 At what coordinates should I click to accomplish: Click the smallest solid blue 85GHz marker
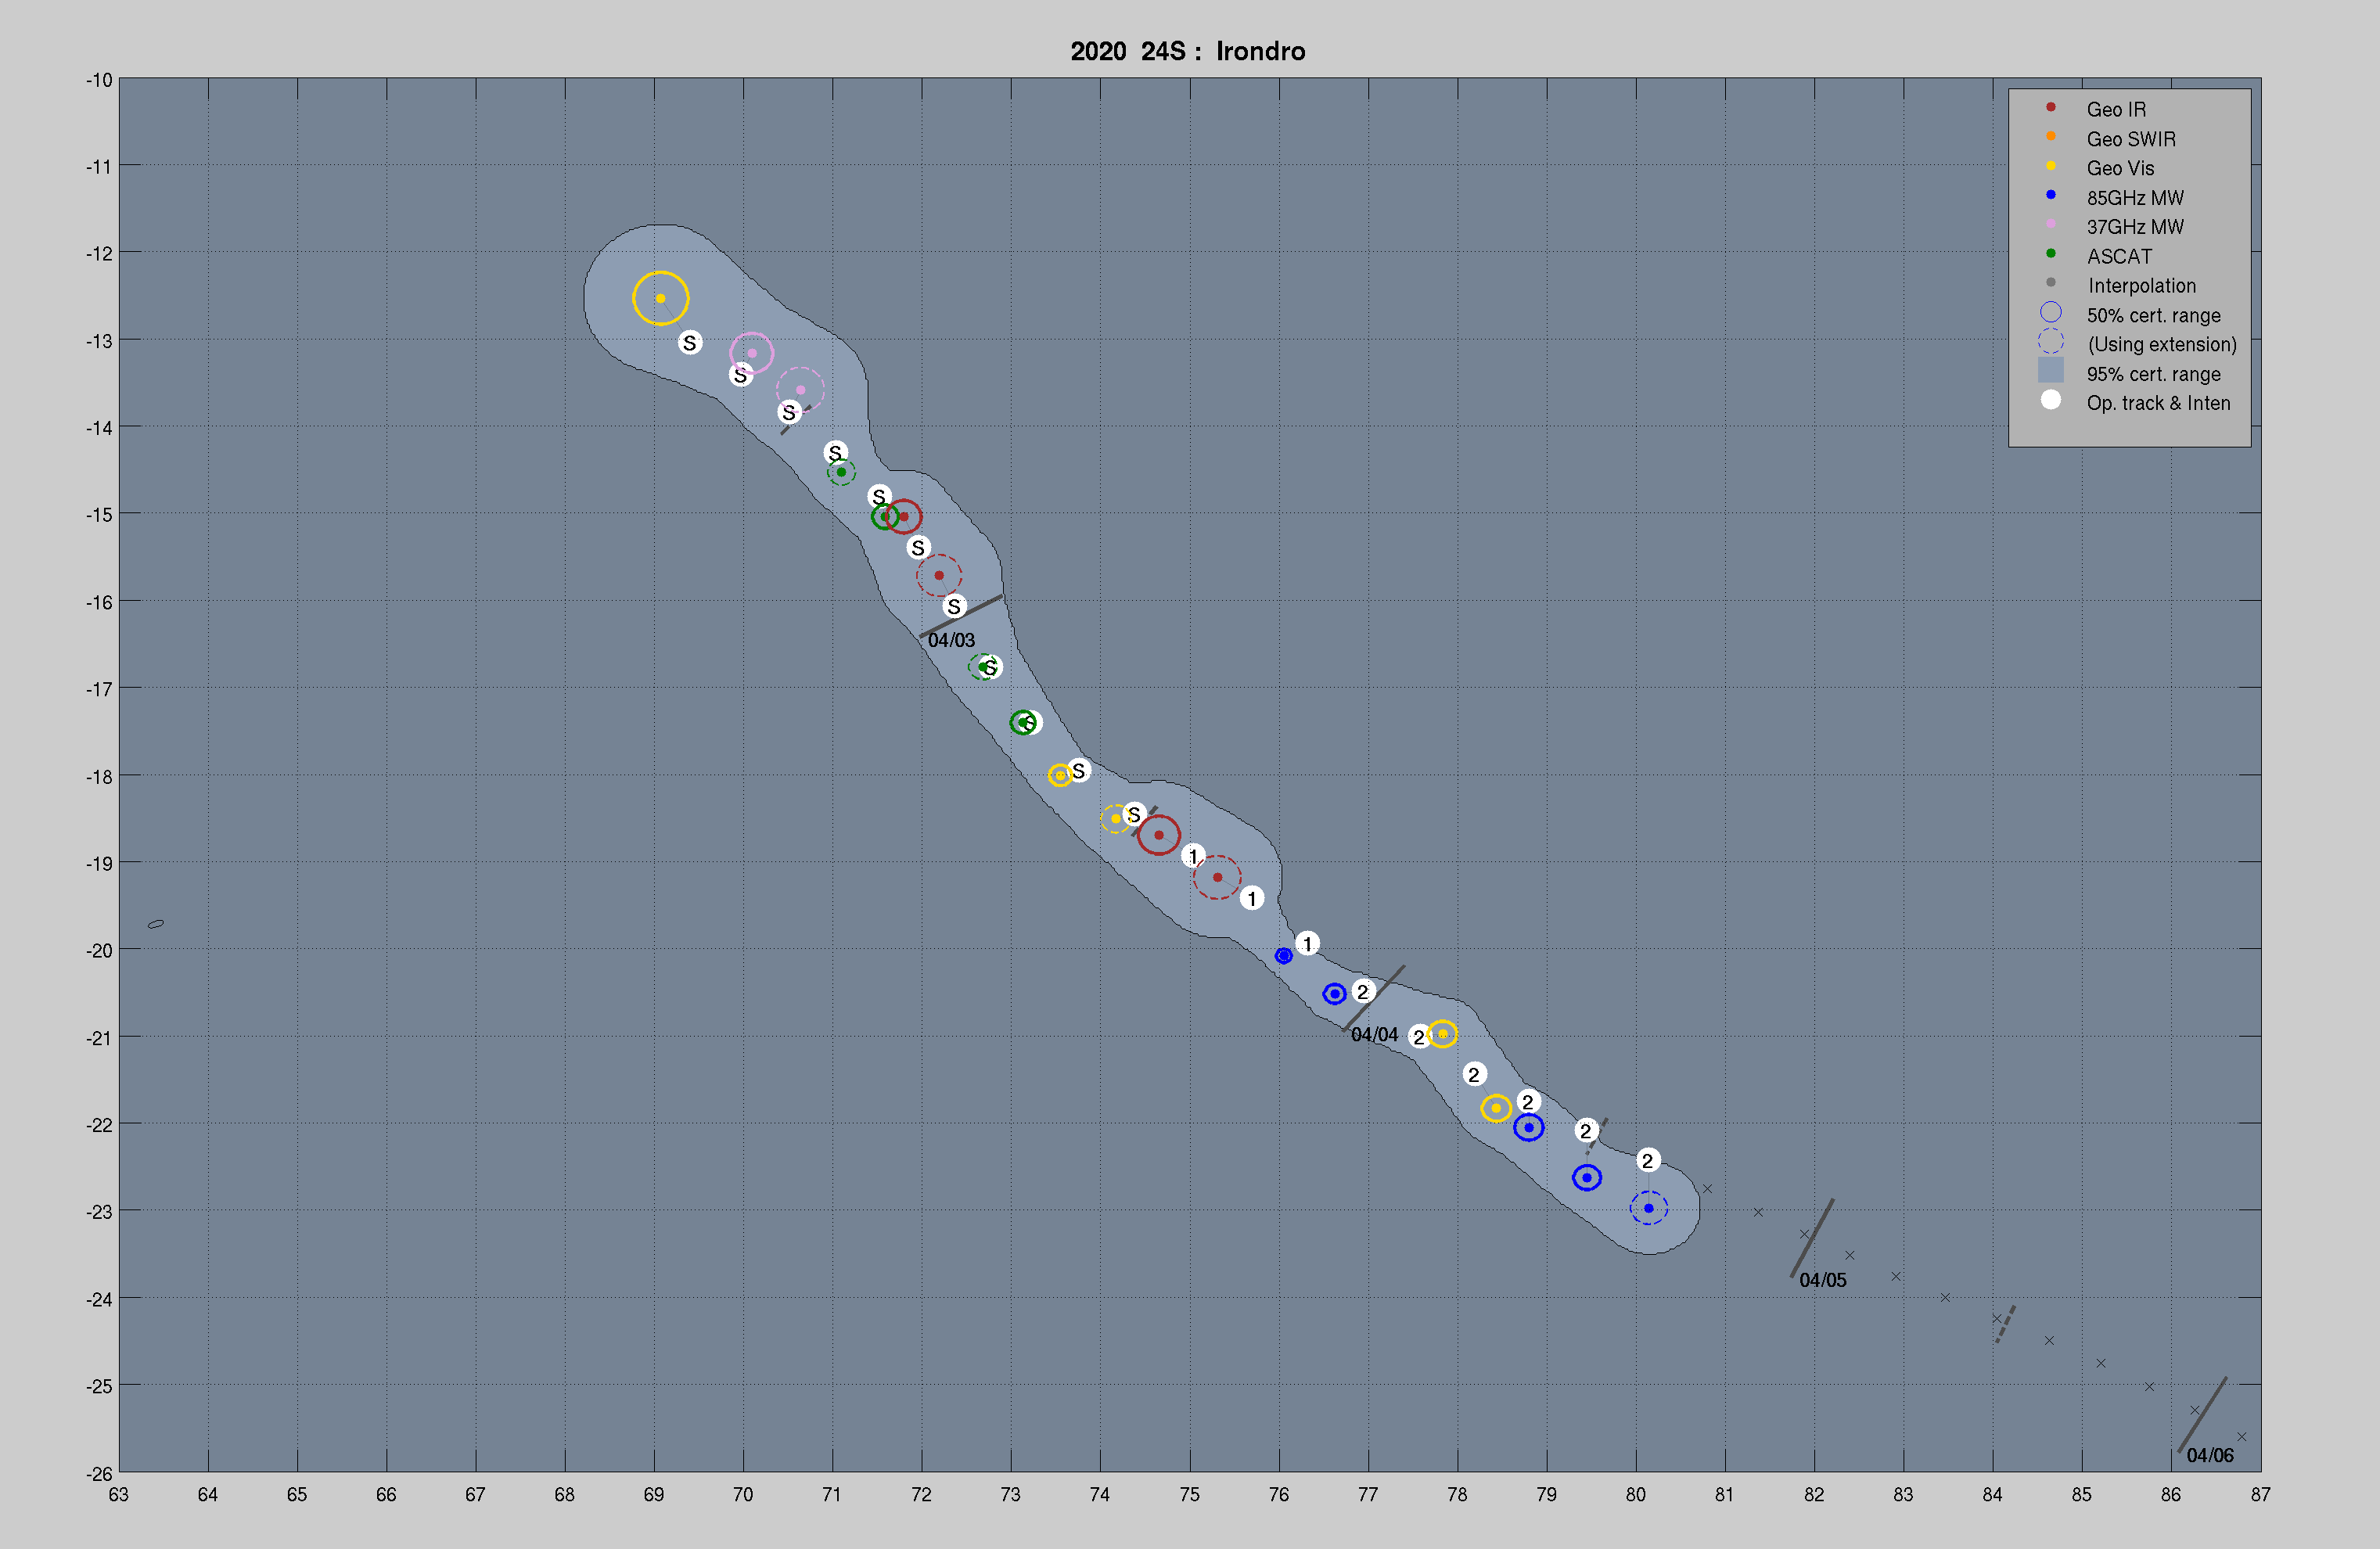click(1283, 956)
